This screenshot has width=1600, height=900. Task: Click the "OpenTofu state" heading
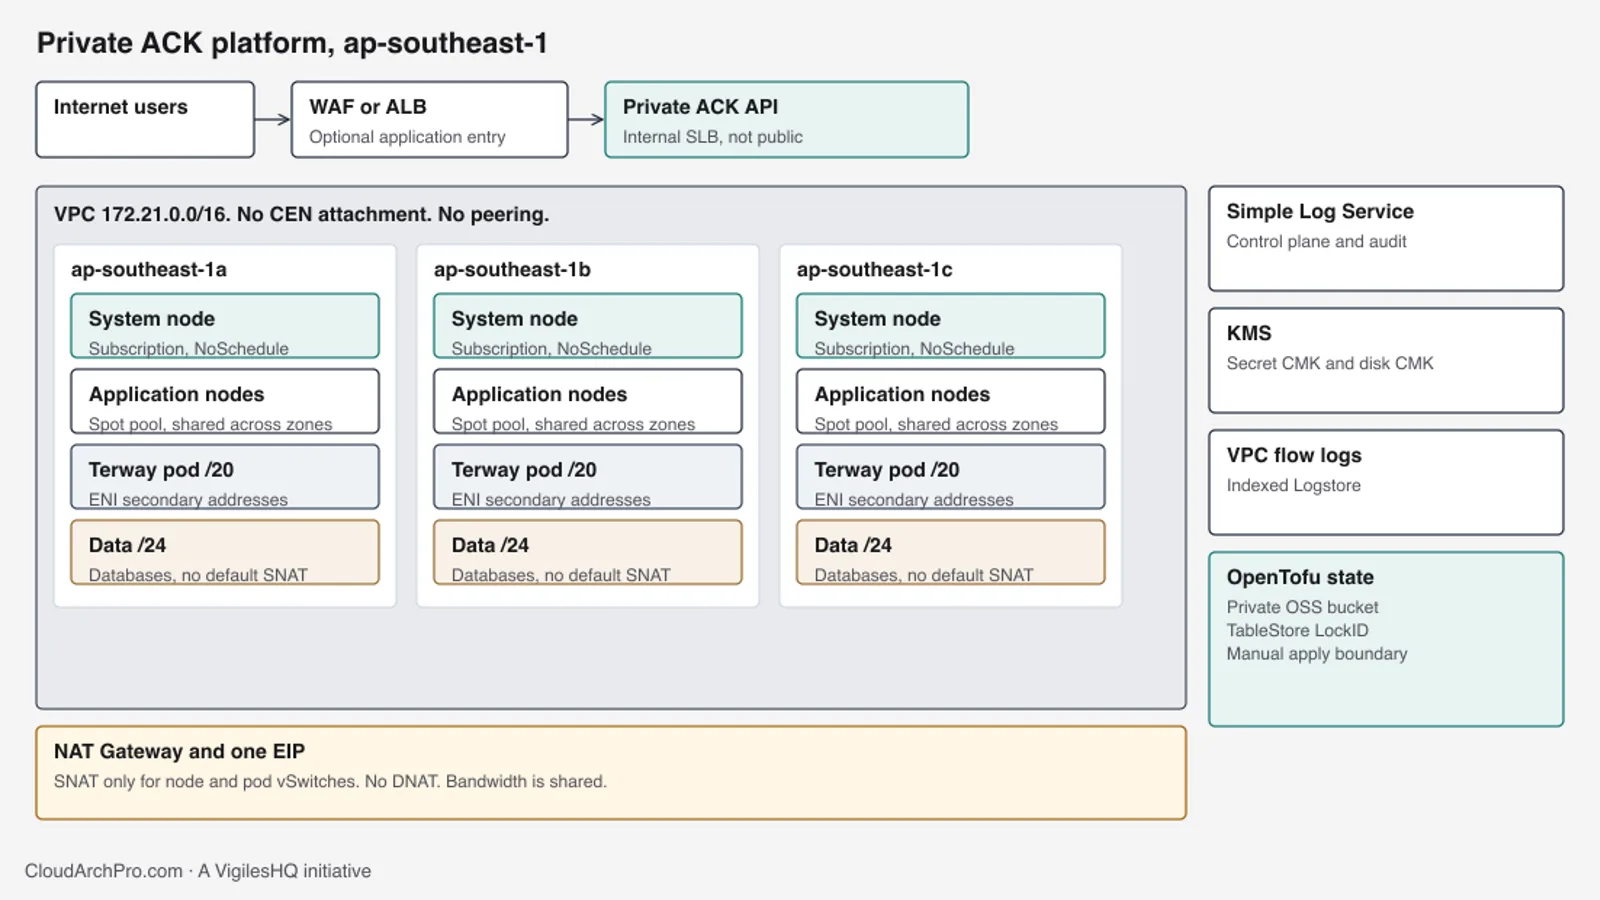click(1300, 577)
